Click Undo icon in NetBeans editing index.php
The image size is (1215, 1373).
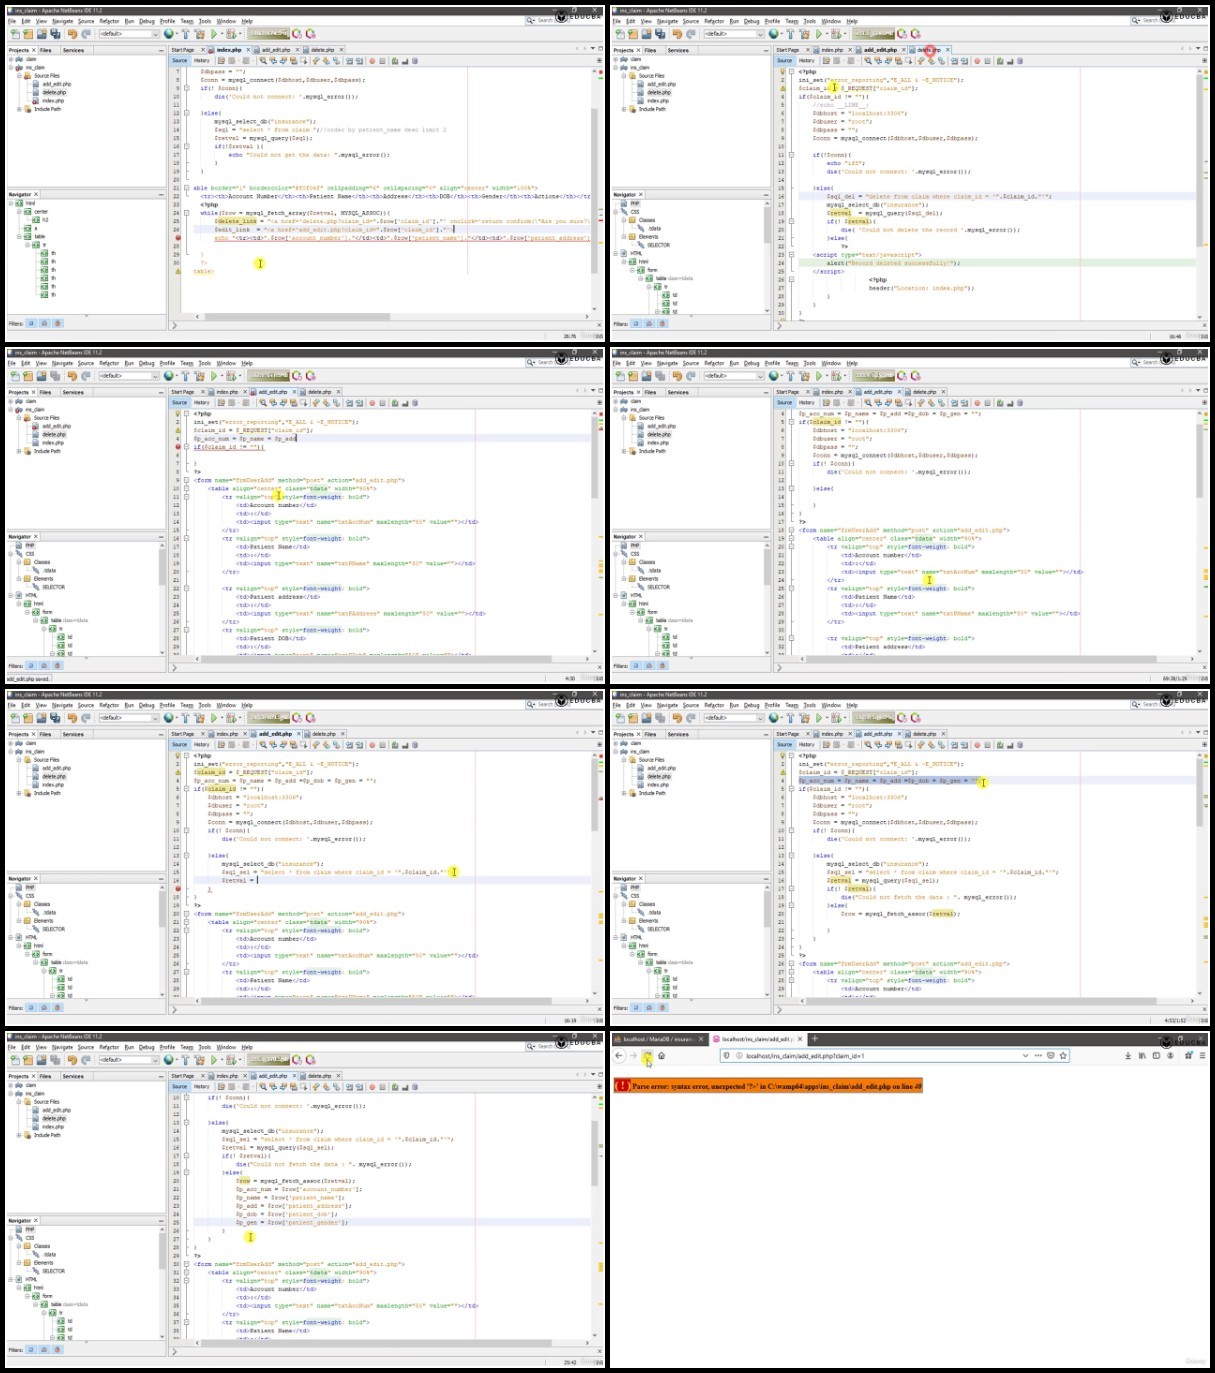(x=72, y=34)
